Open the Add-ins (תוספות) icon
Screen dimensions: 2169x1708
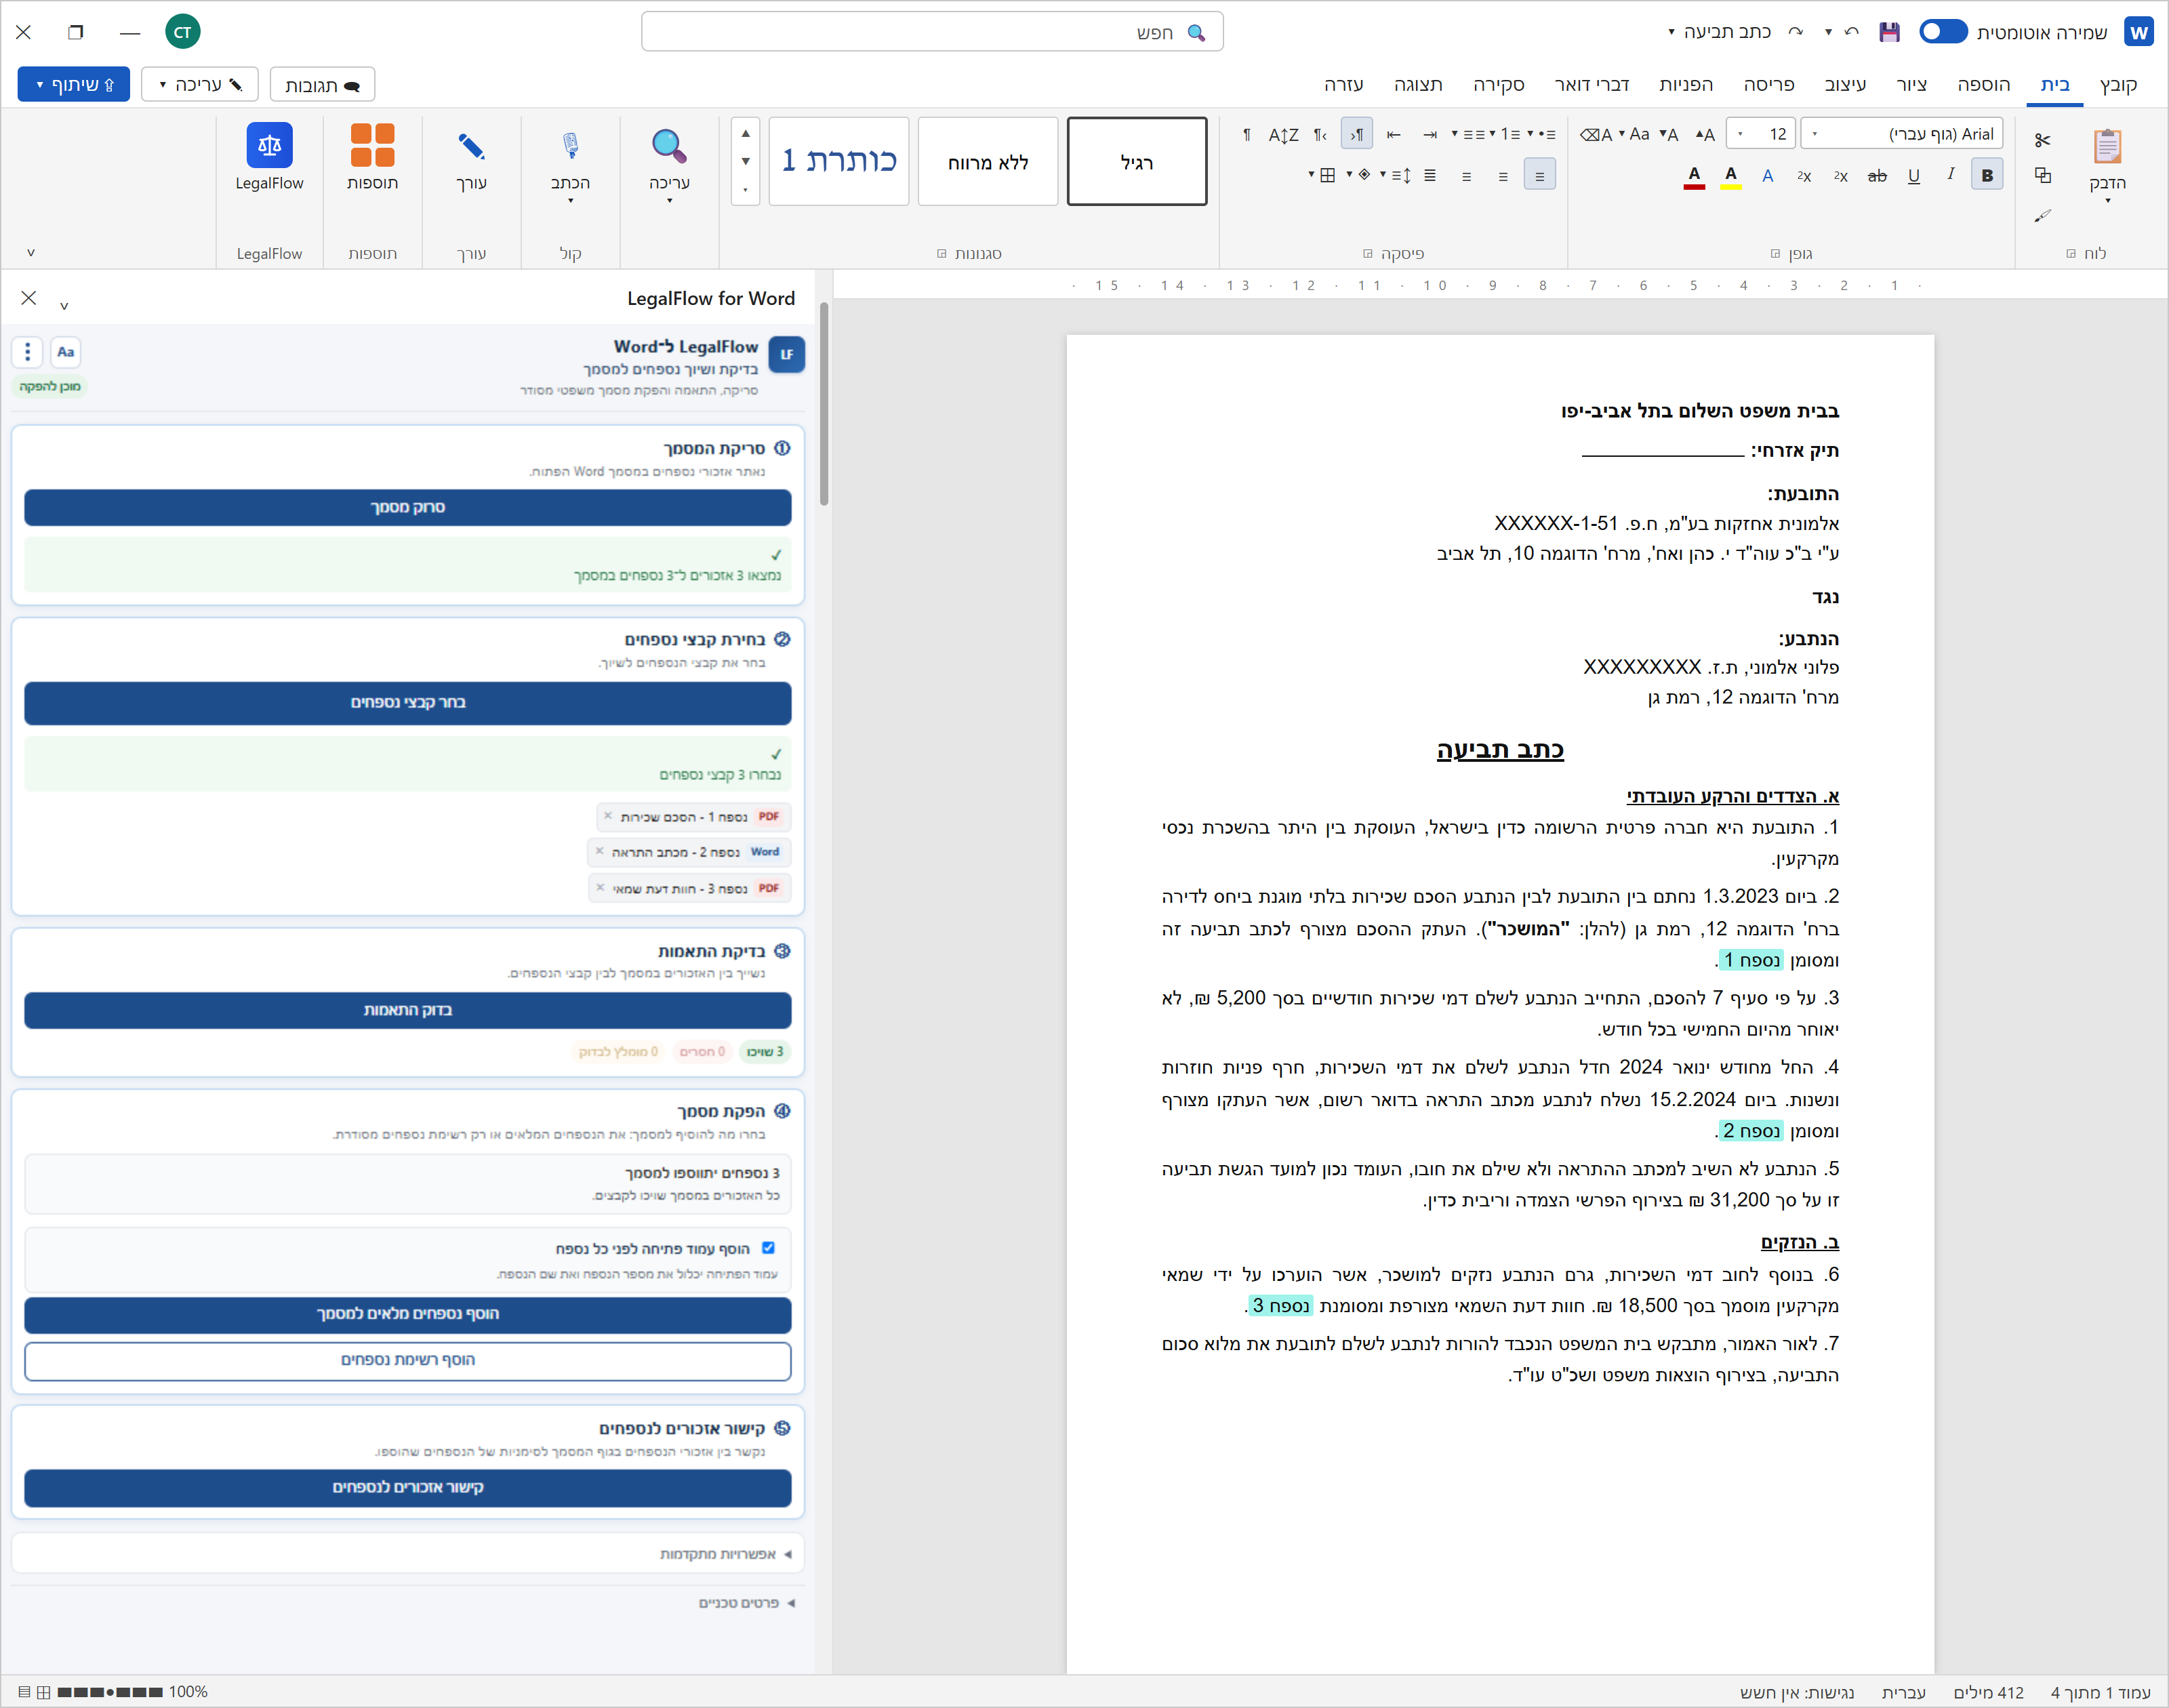[372, 145]
